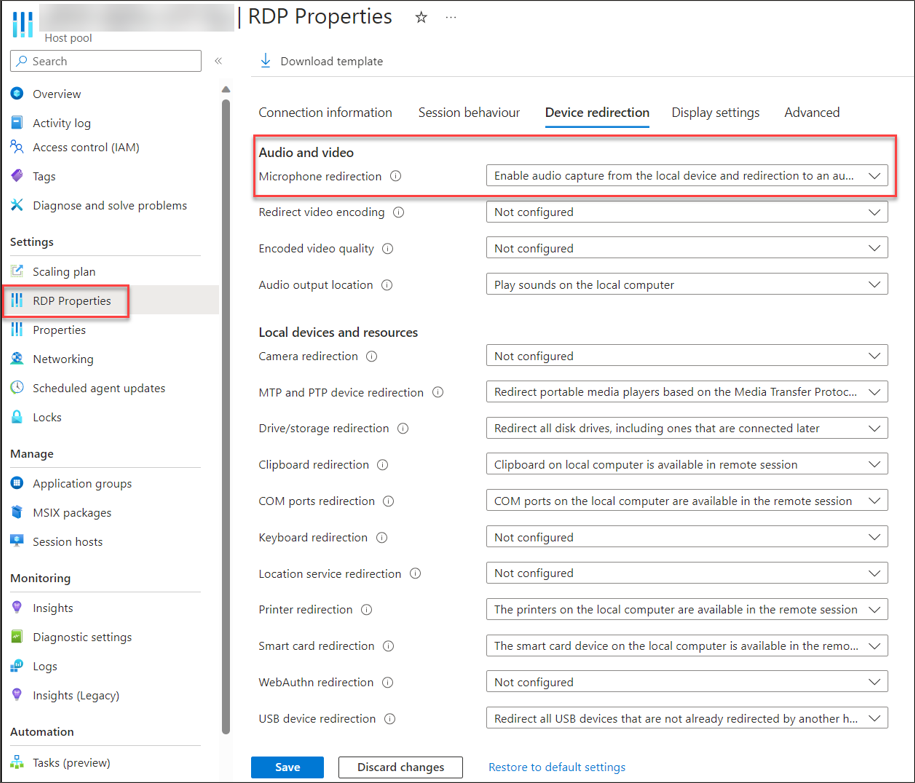The image size is (915, 783).
Task: Open the Location service redirection dropdown
Action: click(687, 573)
